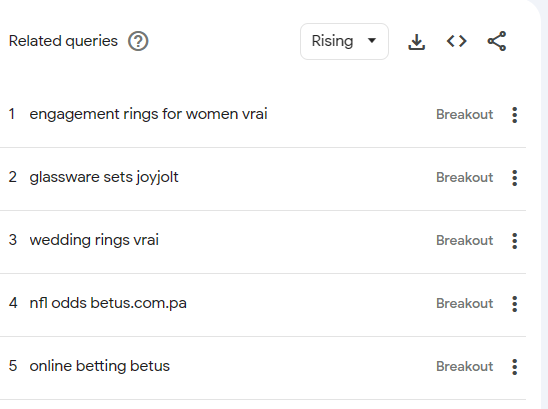The width and height of the screenshot is (548, 409).
Task: Open the Rising dropdown
Action: 344,41
